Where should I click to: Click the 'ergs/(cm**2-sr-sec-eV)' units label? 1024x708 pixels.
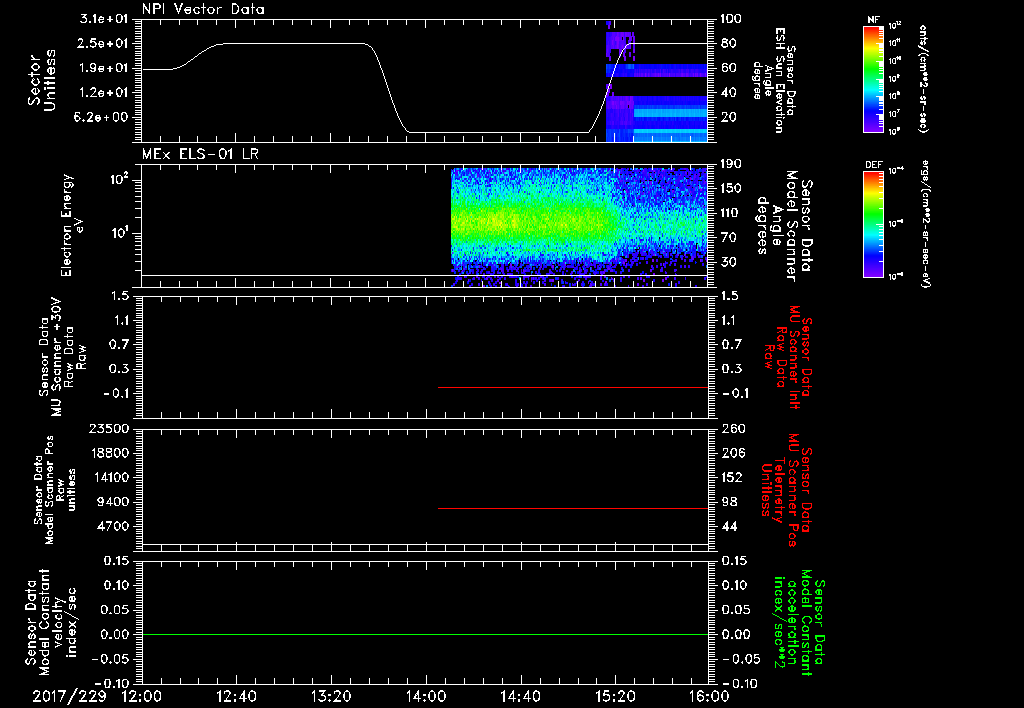tap(925, 224)
